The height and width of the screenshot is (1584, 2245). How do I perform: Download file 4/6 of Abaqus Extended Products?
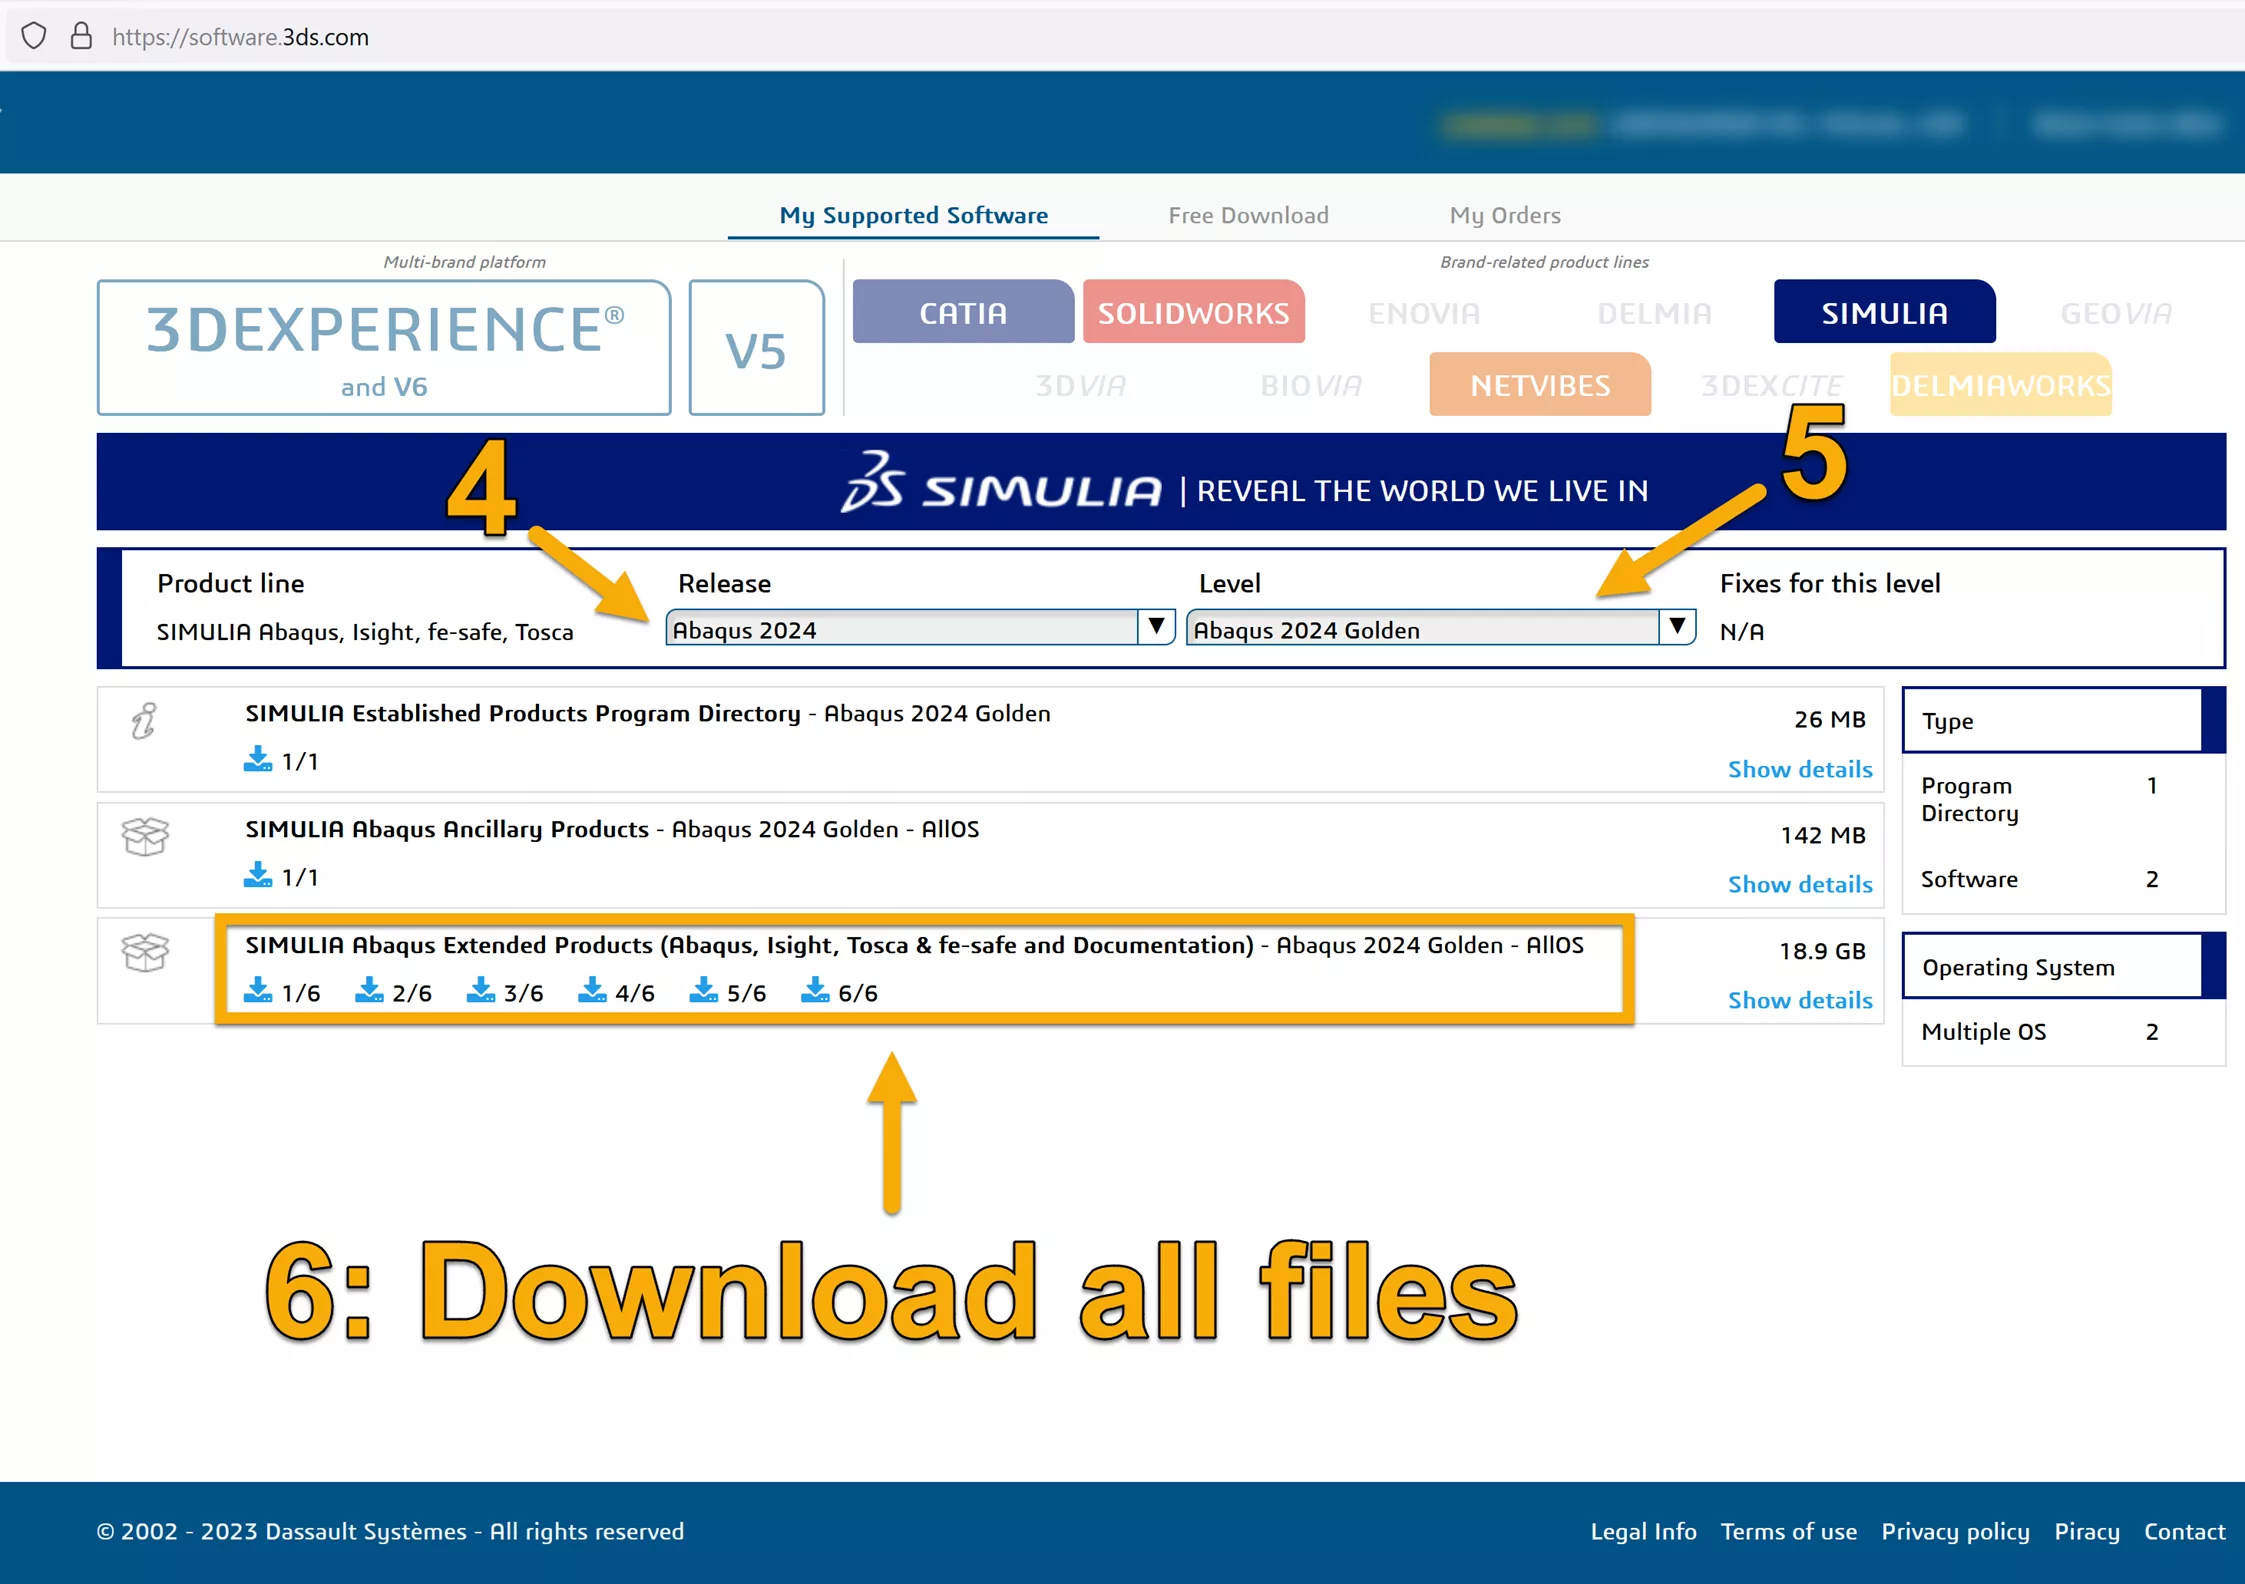click(616, 991)
